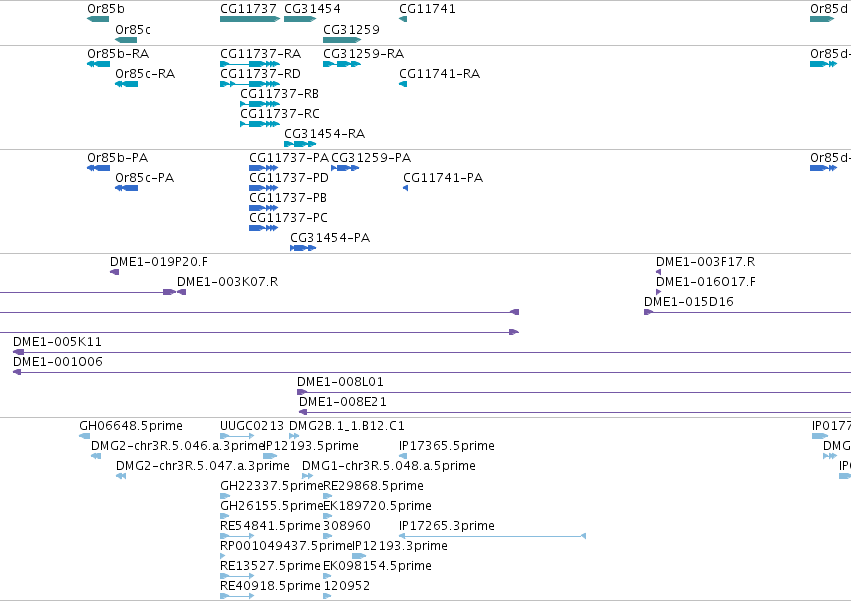
Task: Select the CG31259 gene feature
Action: (x=342, y=40)
